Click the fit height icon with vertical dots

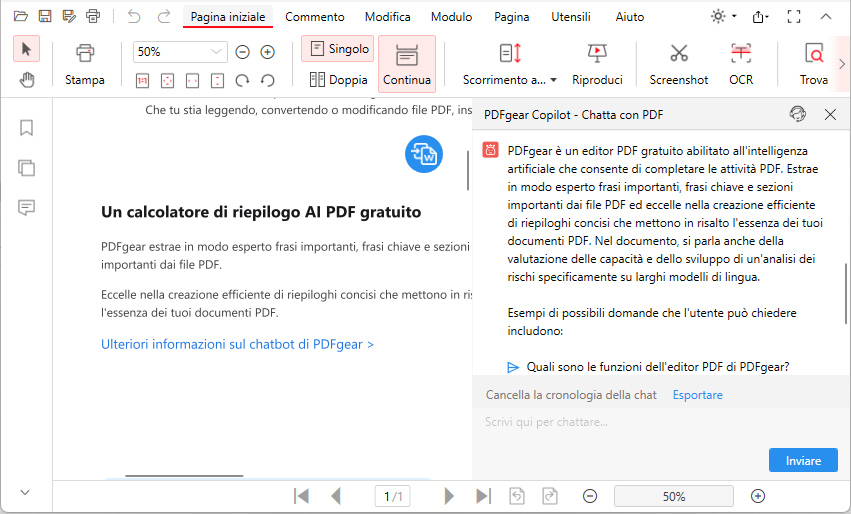tap(217, 81)
